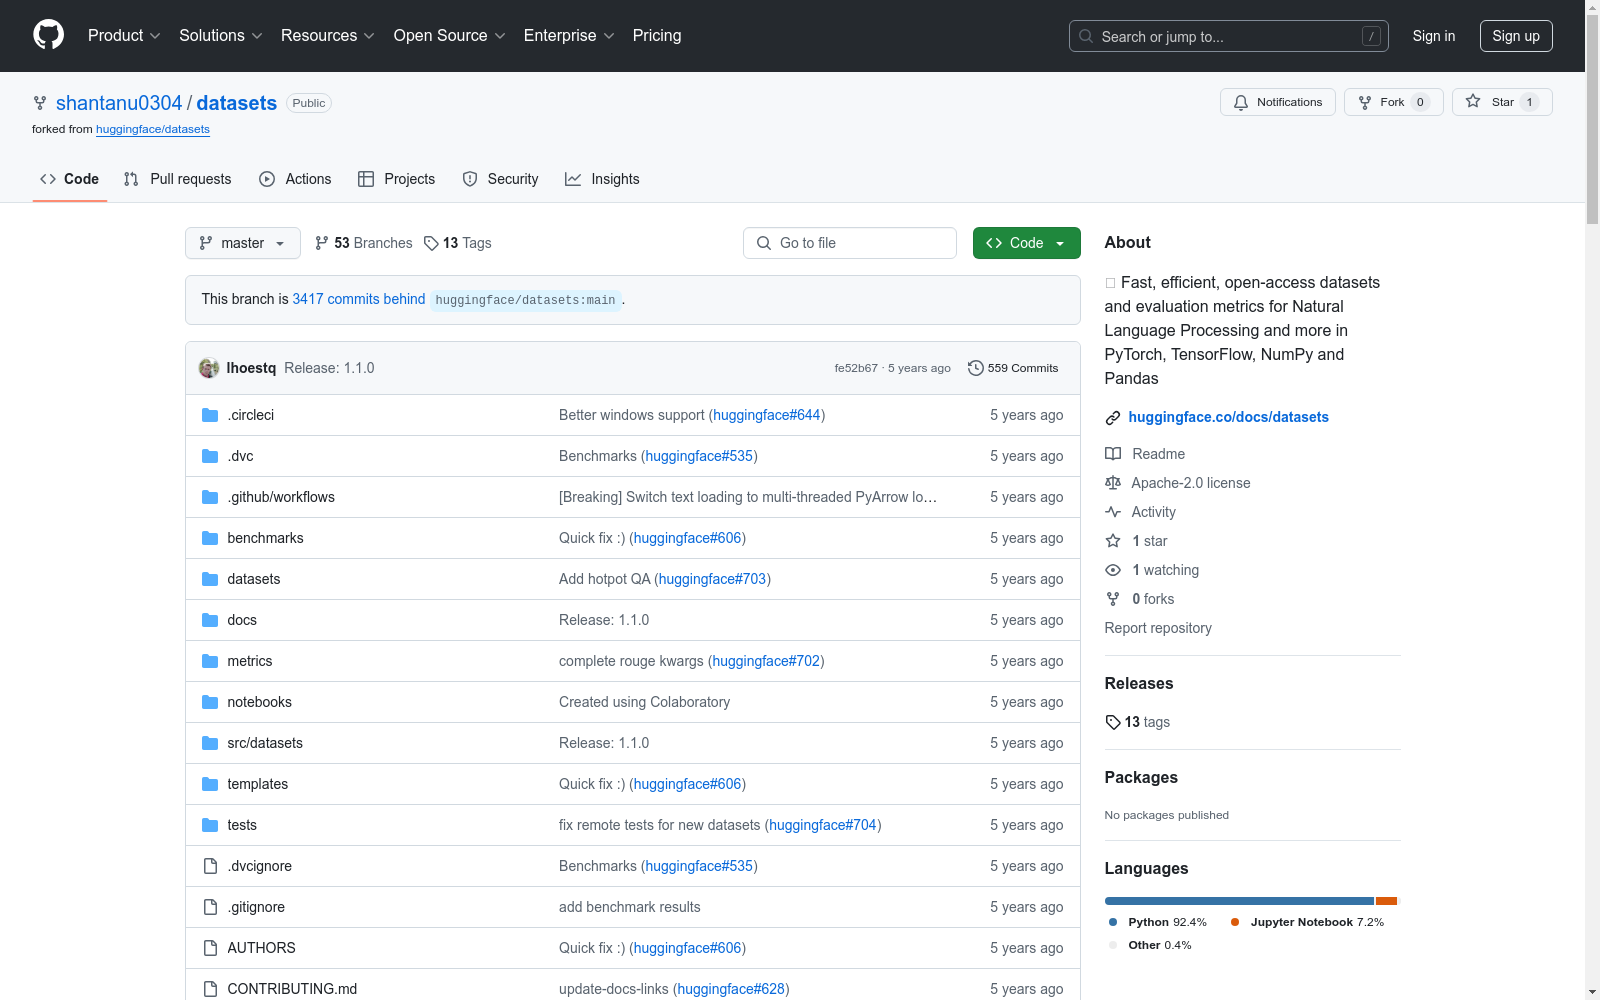Click the commit history clock icon
The height and width of the screenshot is (1000, 1600).
976,368
